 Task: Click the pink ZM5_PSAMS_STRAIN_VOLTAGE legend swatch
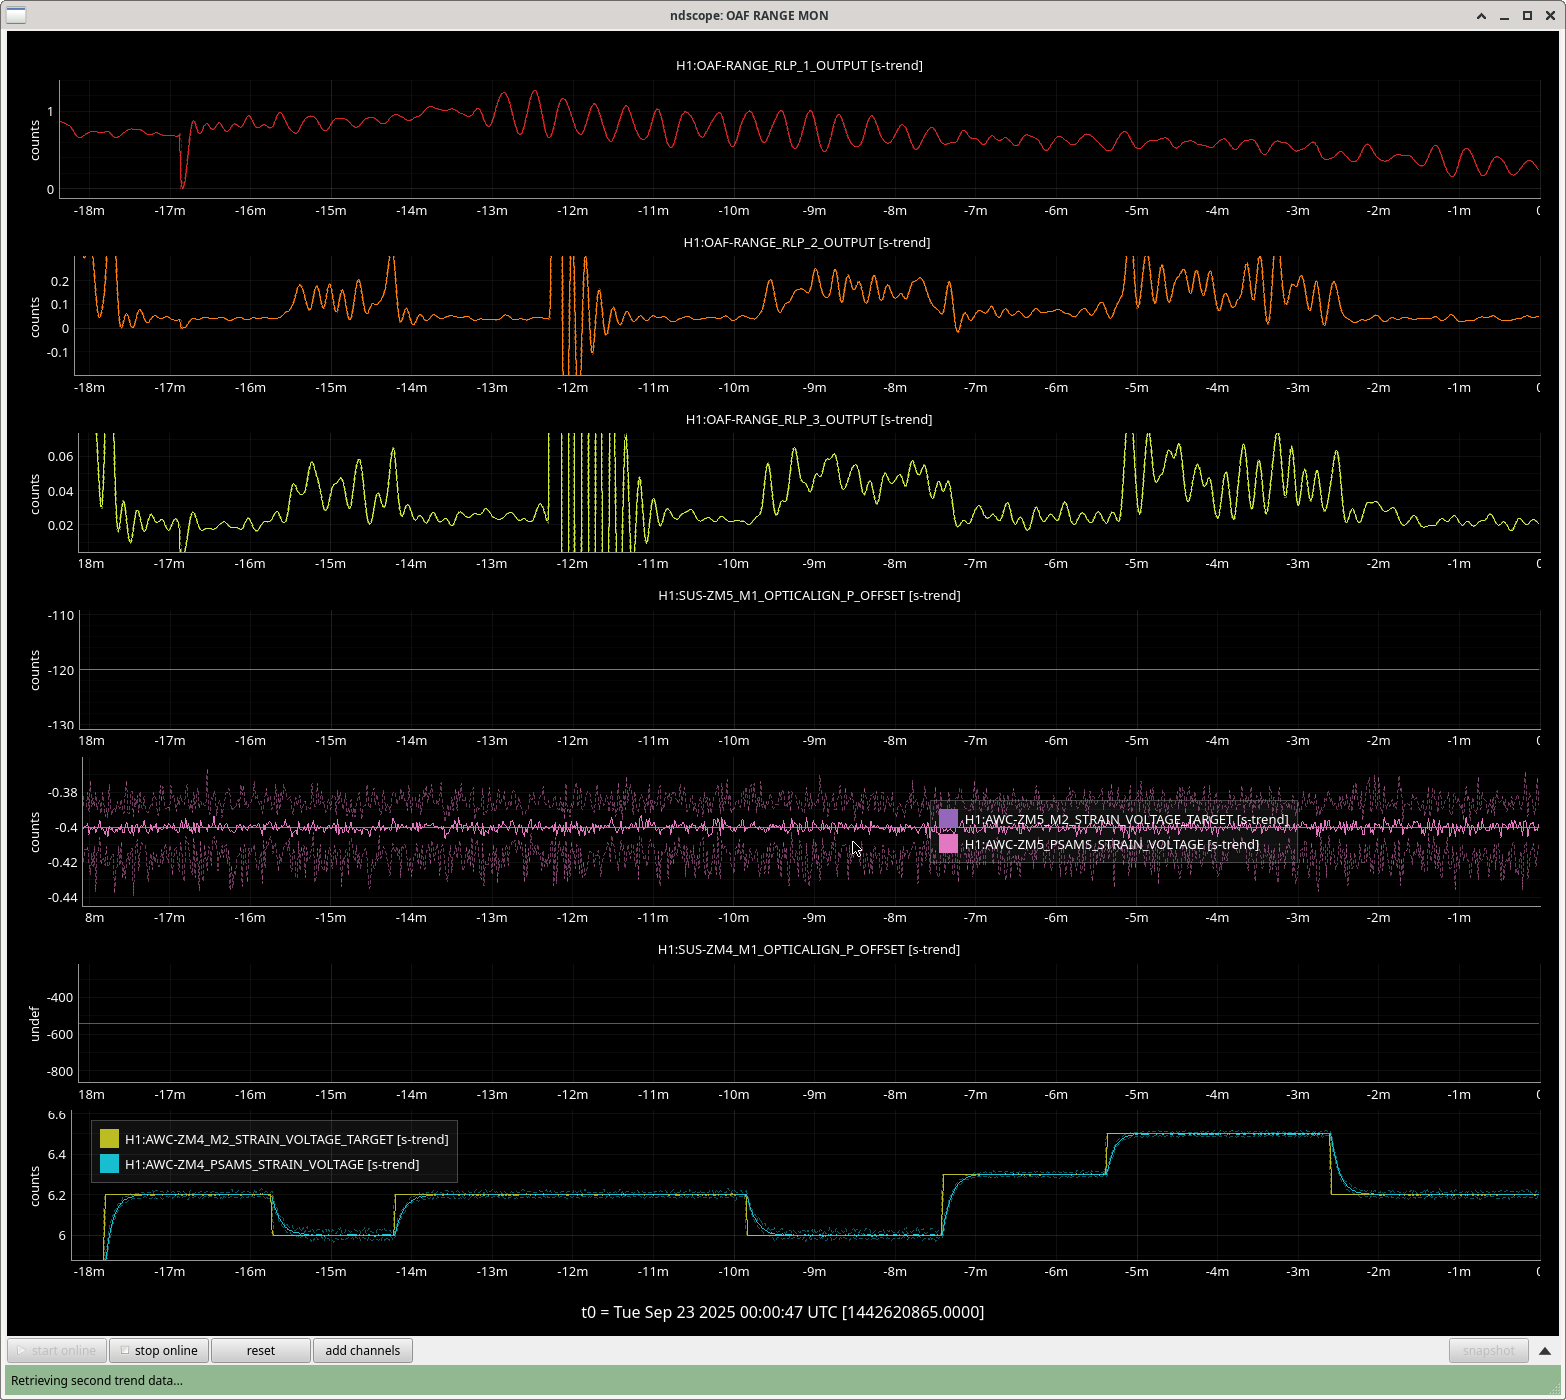[948, 844]
